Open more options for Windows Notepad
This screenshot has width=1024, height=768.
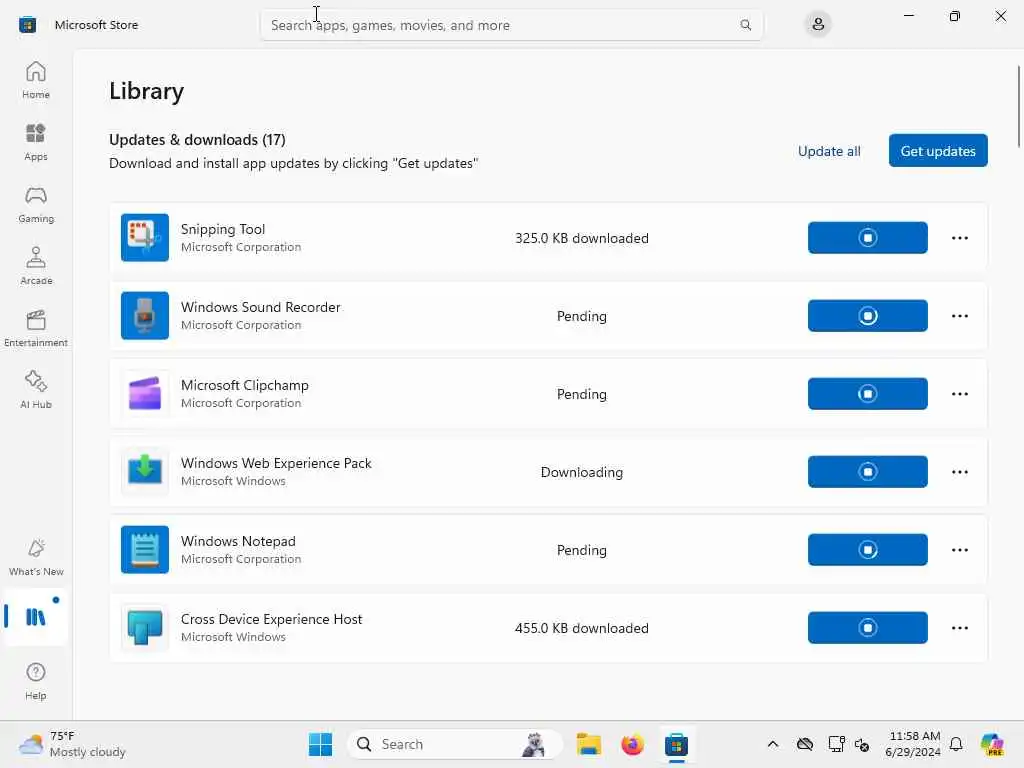[x=959, y=550]
